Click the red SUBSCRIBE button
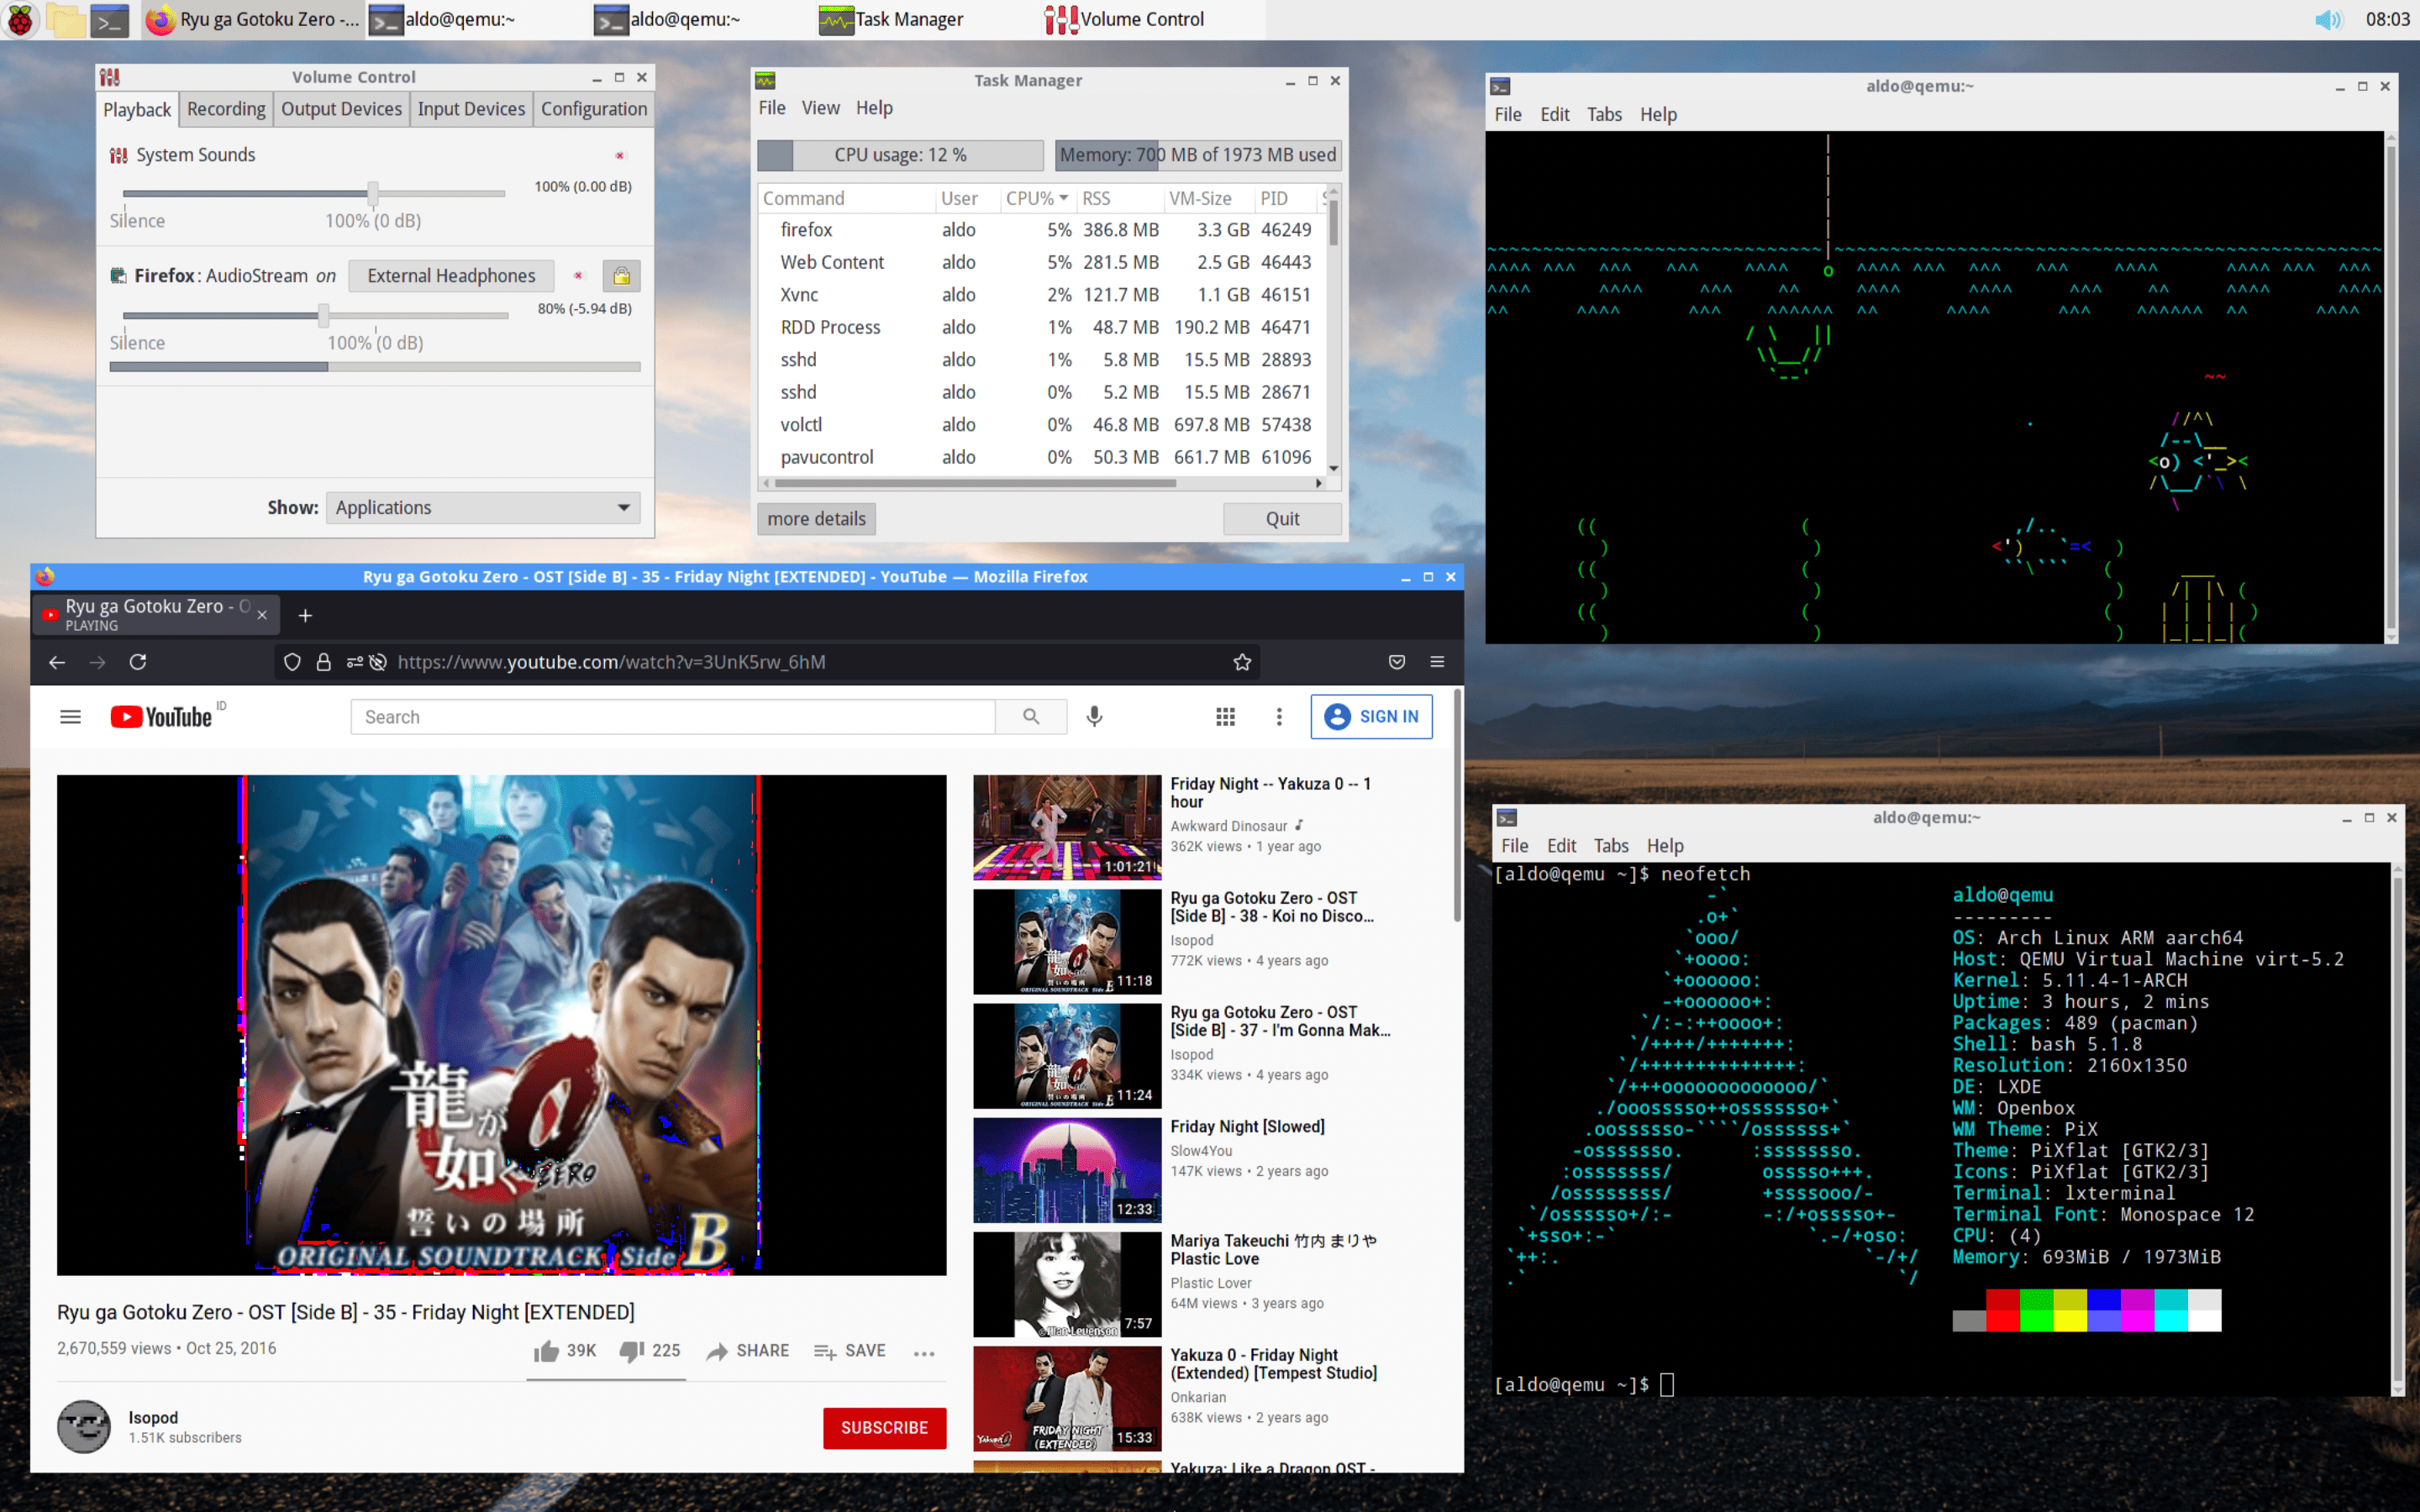The height and width of the screenshot is (1512, 2420). [x=884, y=1427]
